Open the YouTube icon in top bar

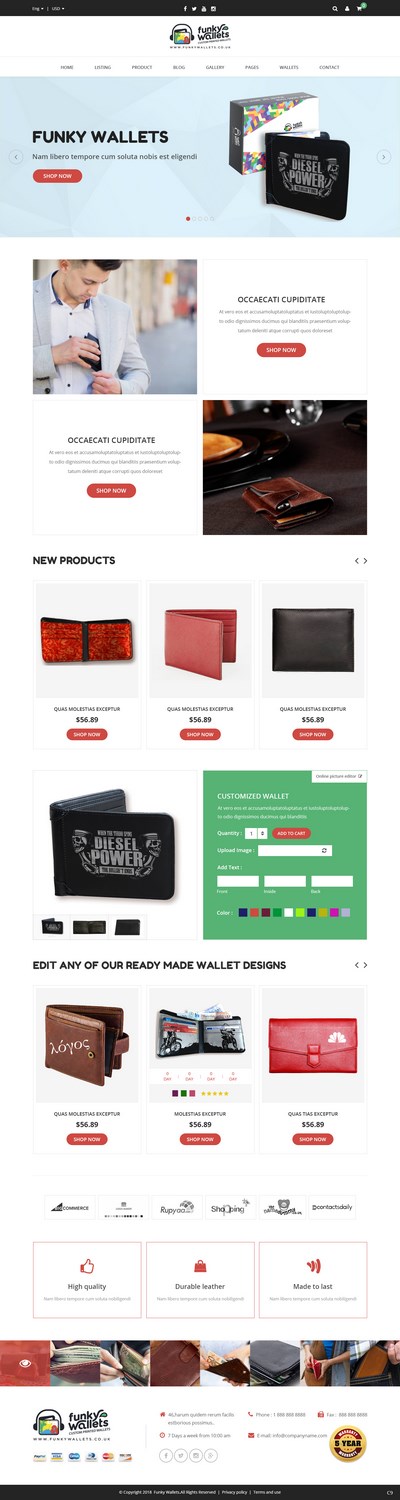[x=203, y=8]
